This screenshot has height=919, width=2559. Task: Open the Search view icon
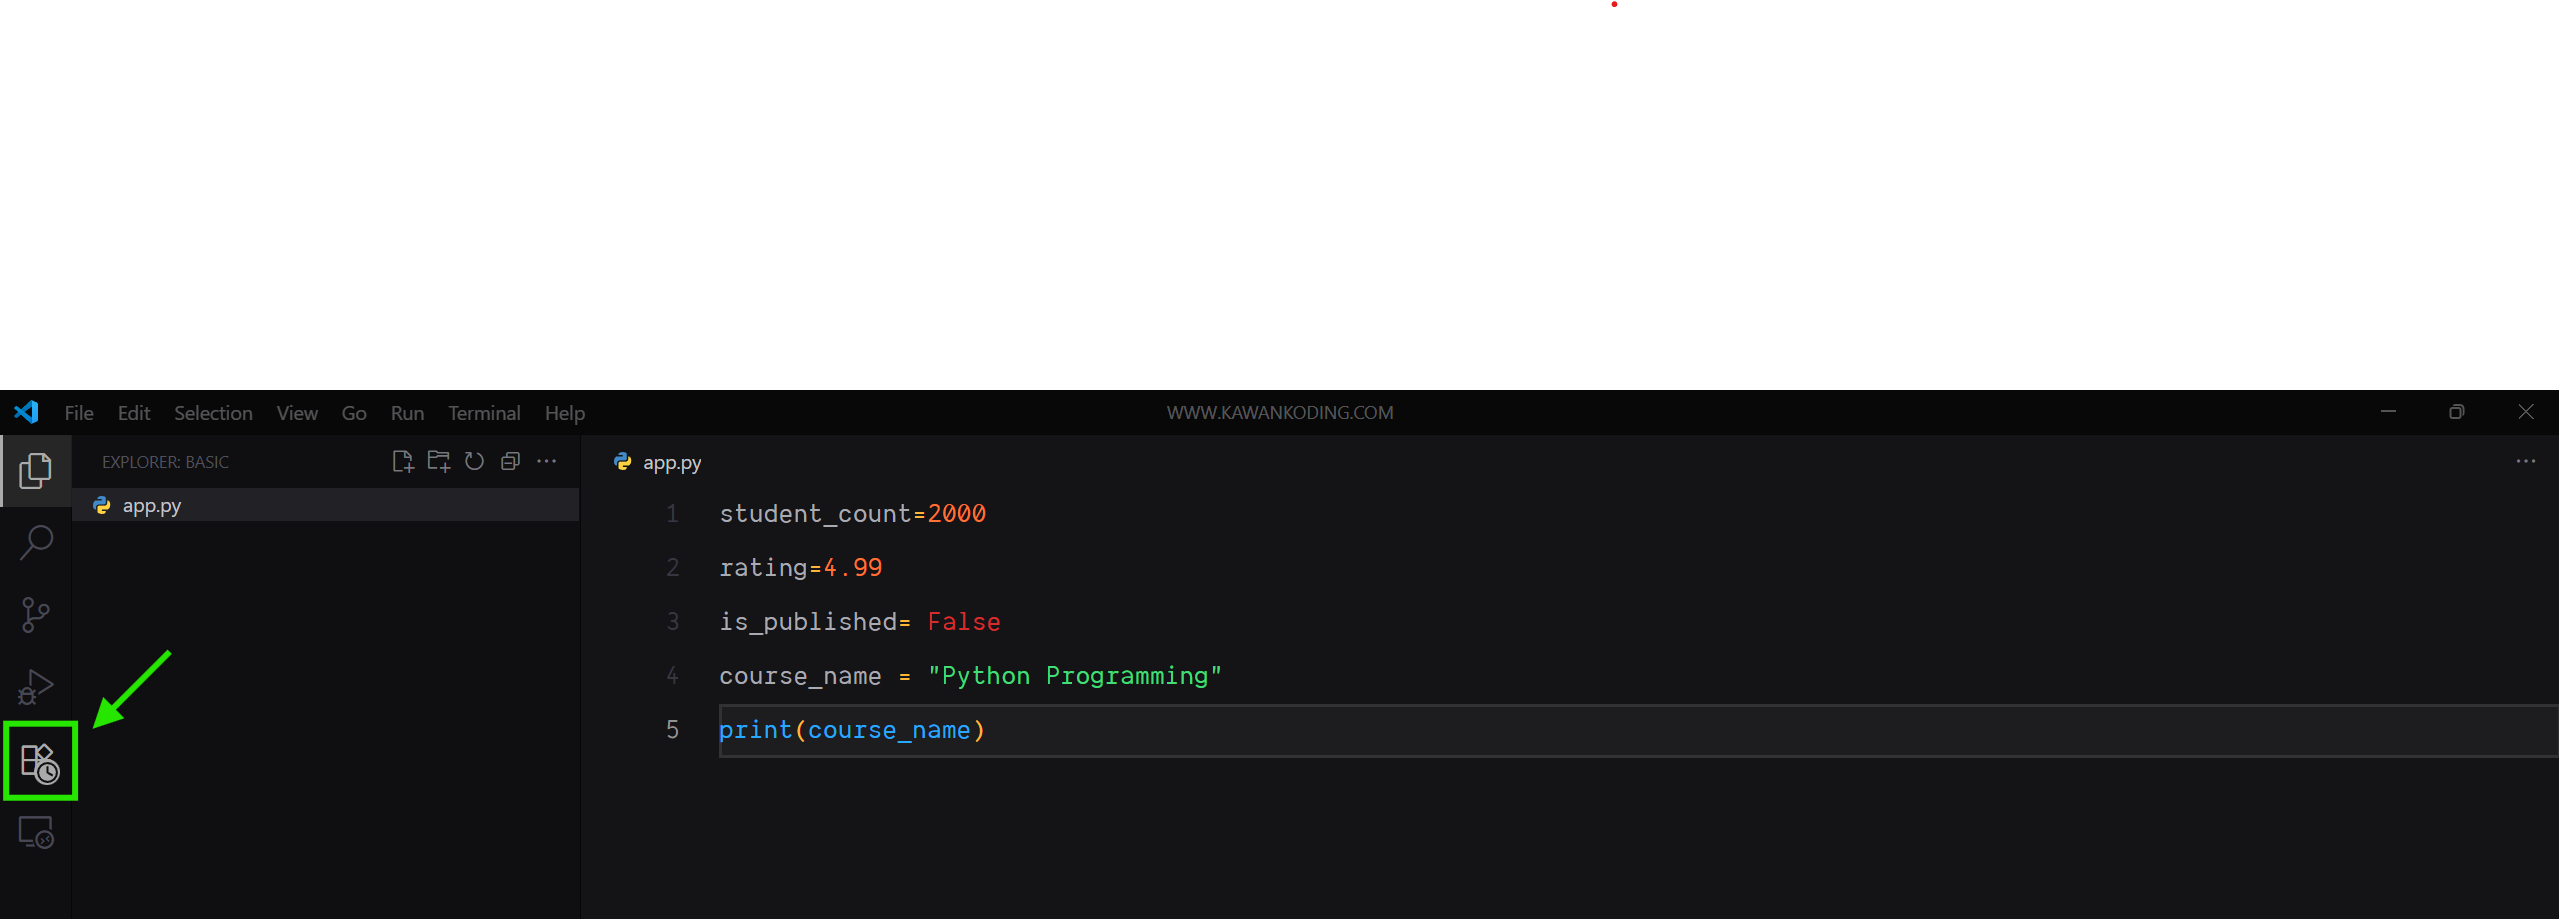point(36,542)
